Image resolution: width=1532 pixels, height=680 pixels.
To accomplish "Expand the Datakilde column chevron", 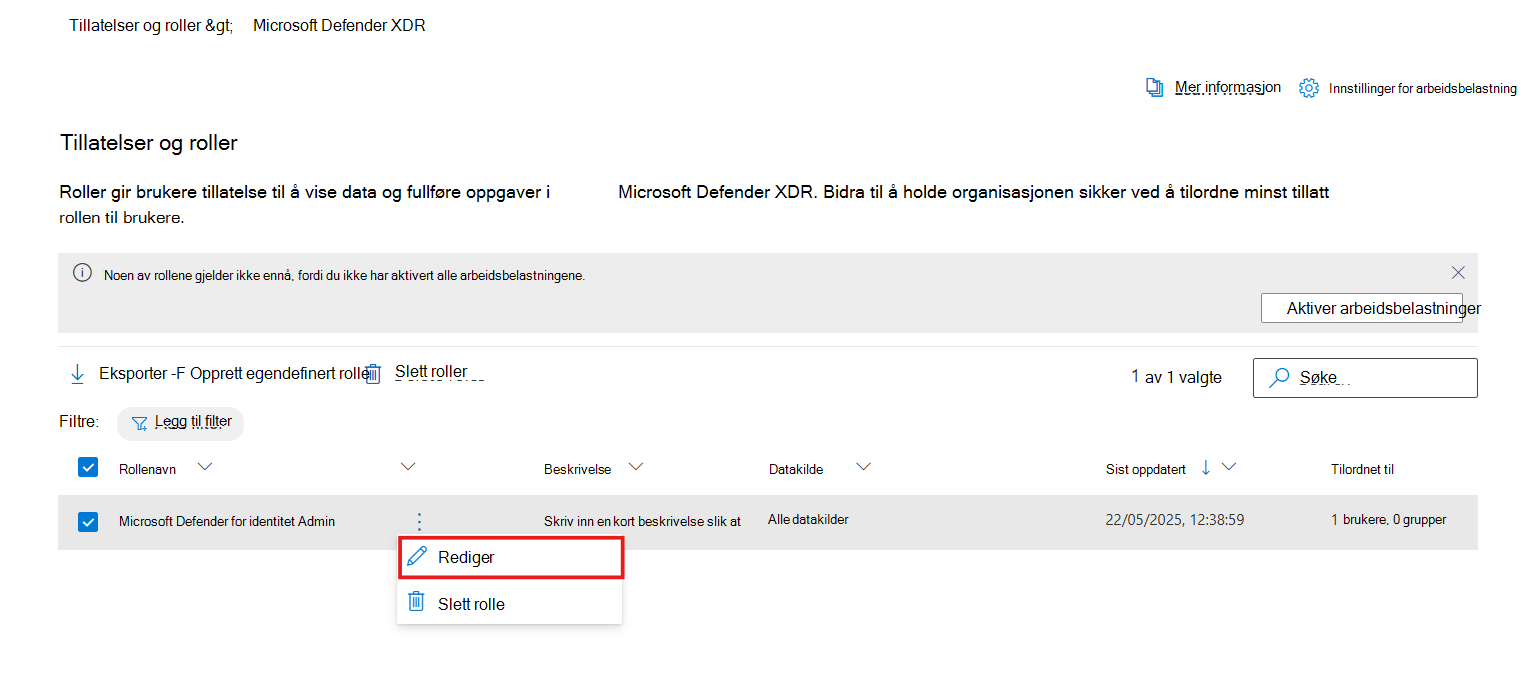I will (864, 467).
